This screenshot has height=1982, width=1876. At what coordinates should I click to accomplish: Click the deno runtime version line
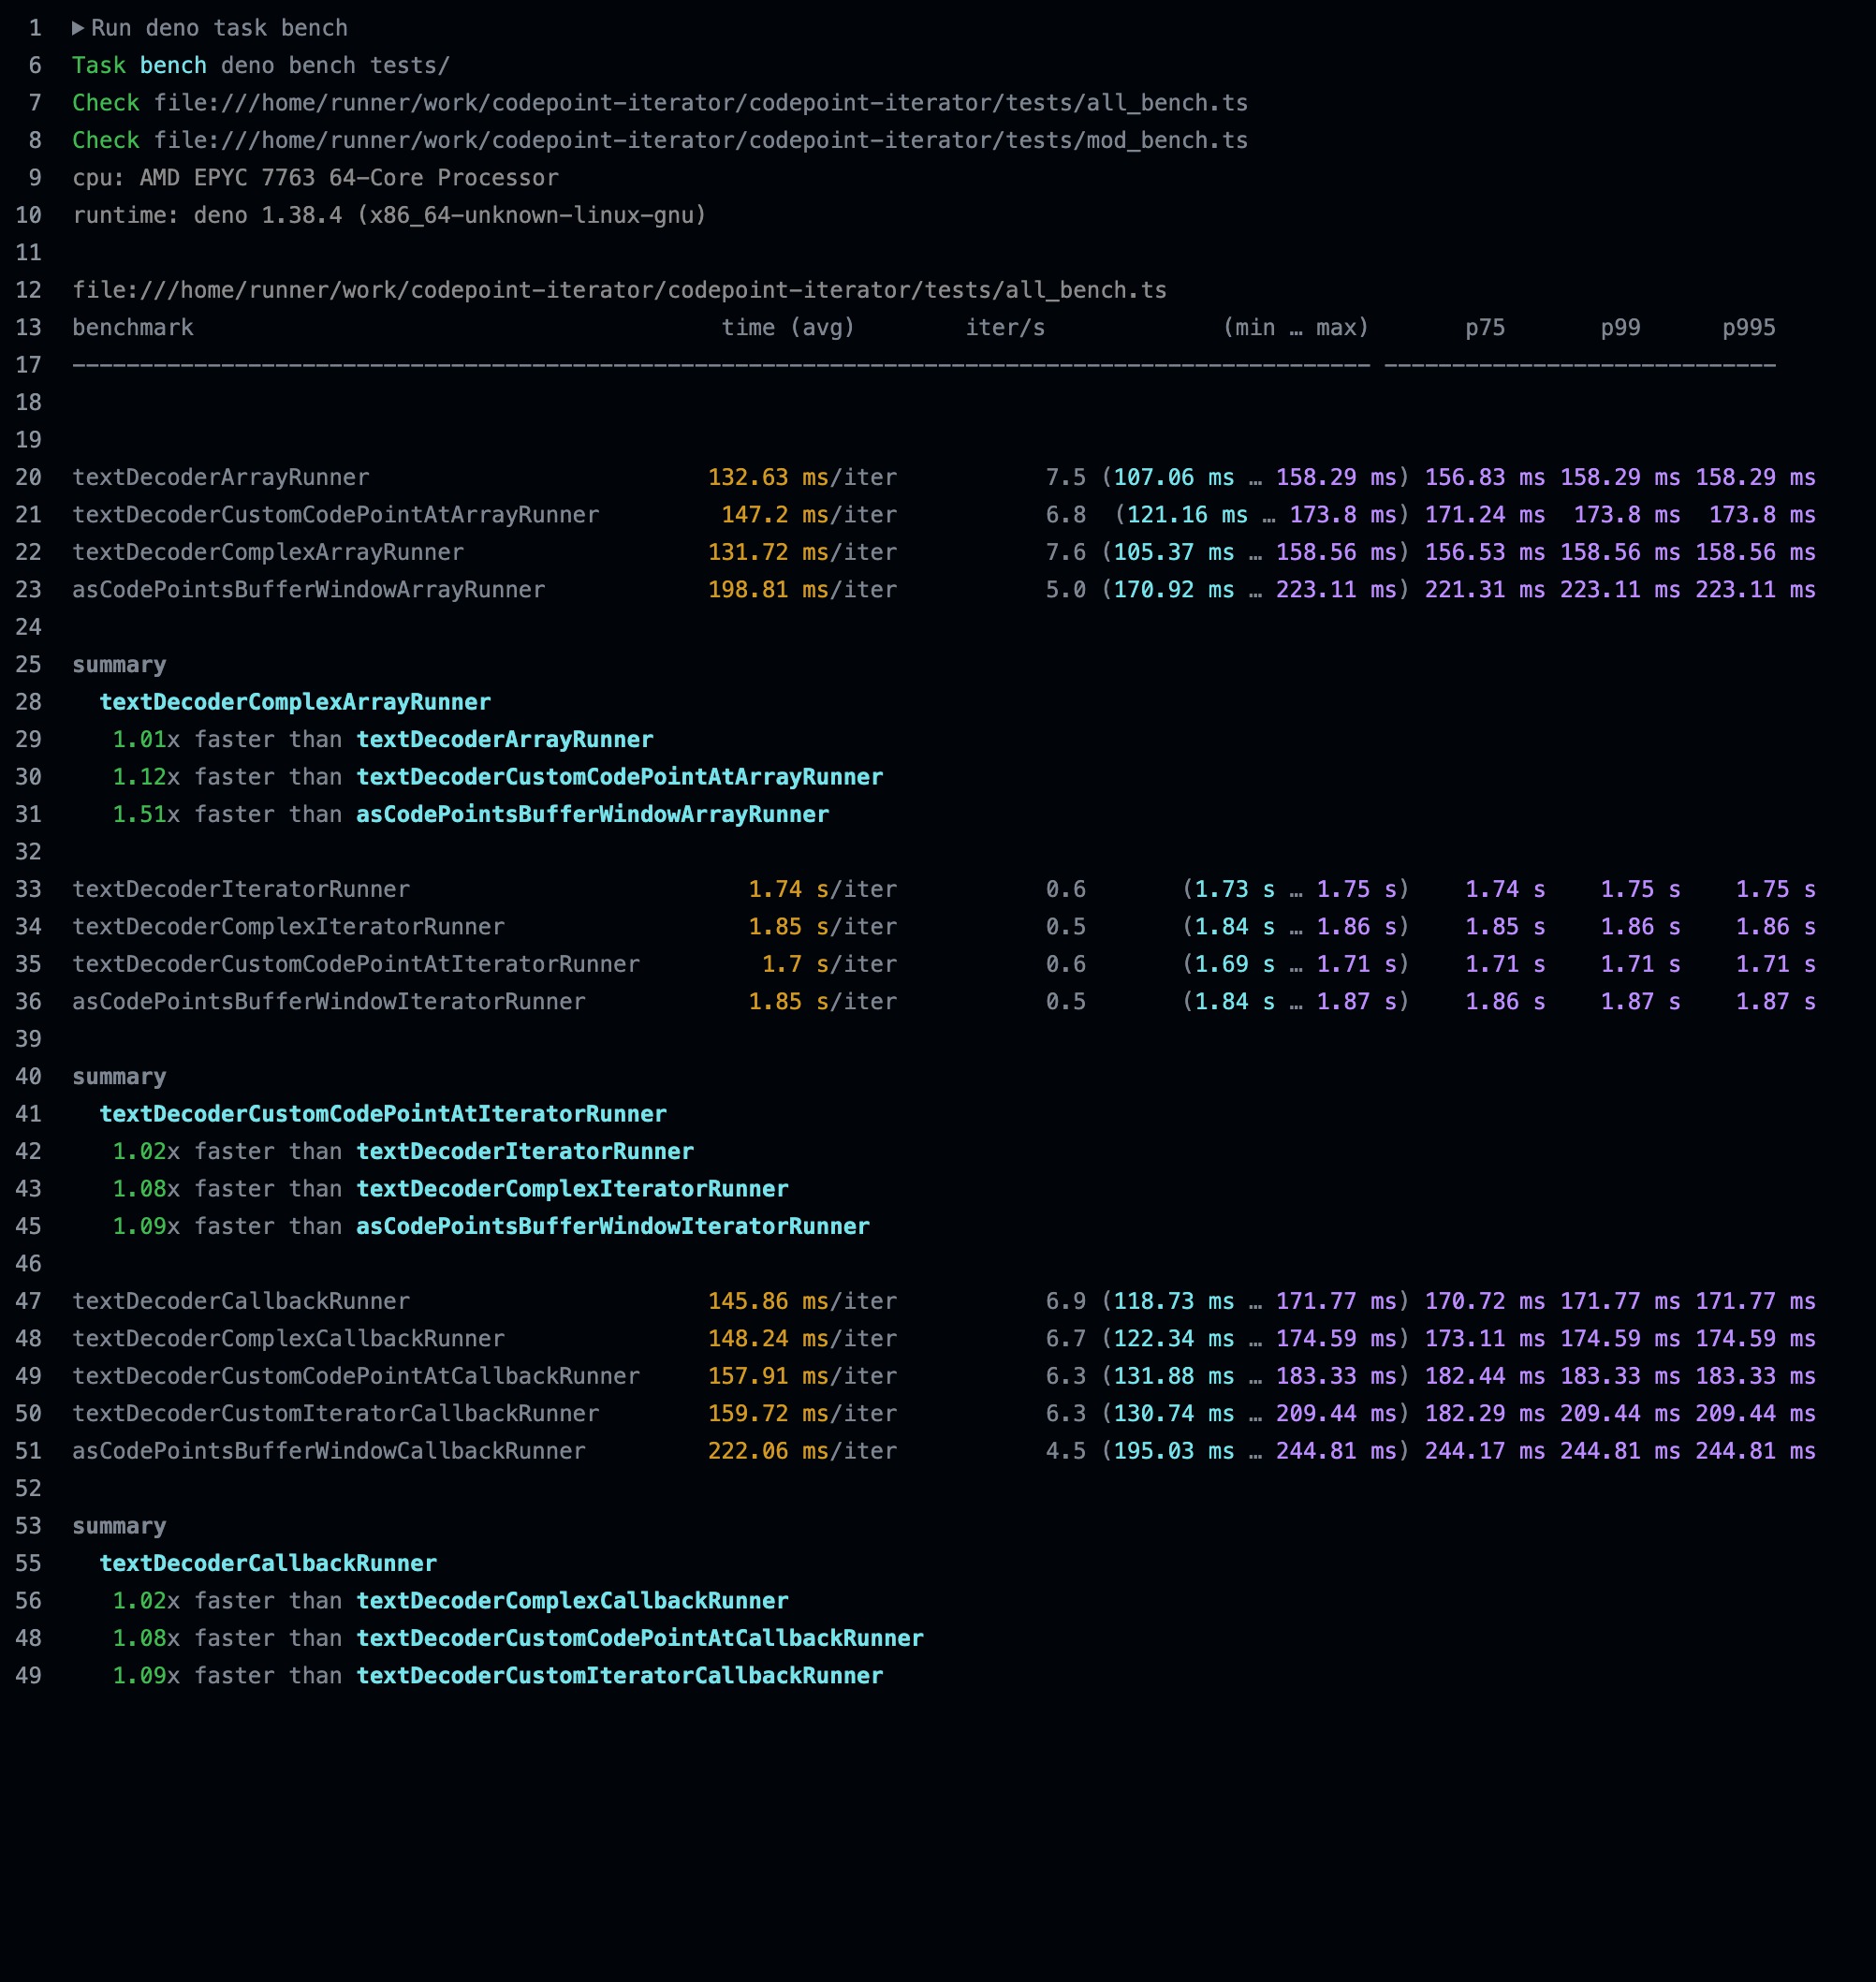point(389,215)
